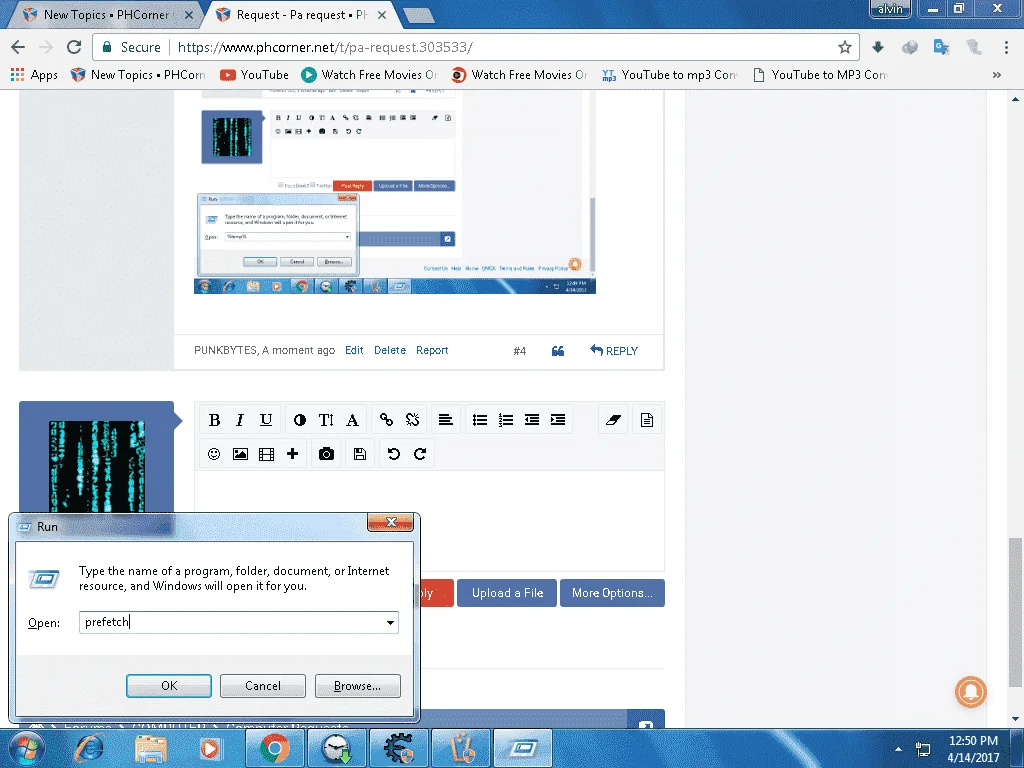Open the YouTube bookmark
Viewport: 1024px width, 768px height.
click(255, 75)
